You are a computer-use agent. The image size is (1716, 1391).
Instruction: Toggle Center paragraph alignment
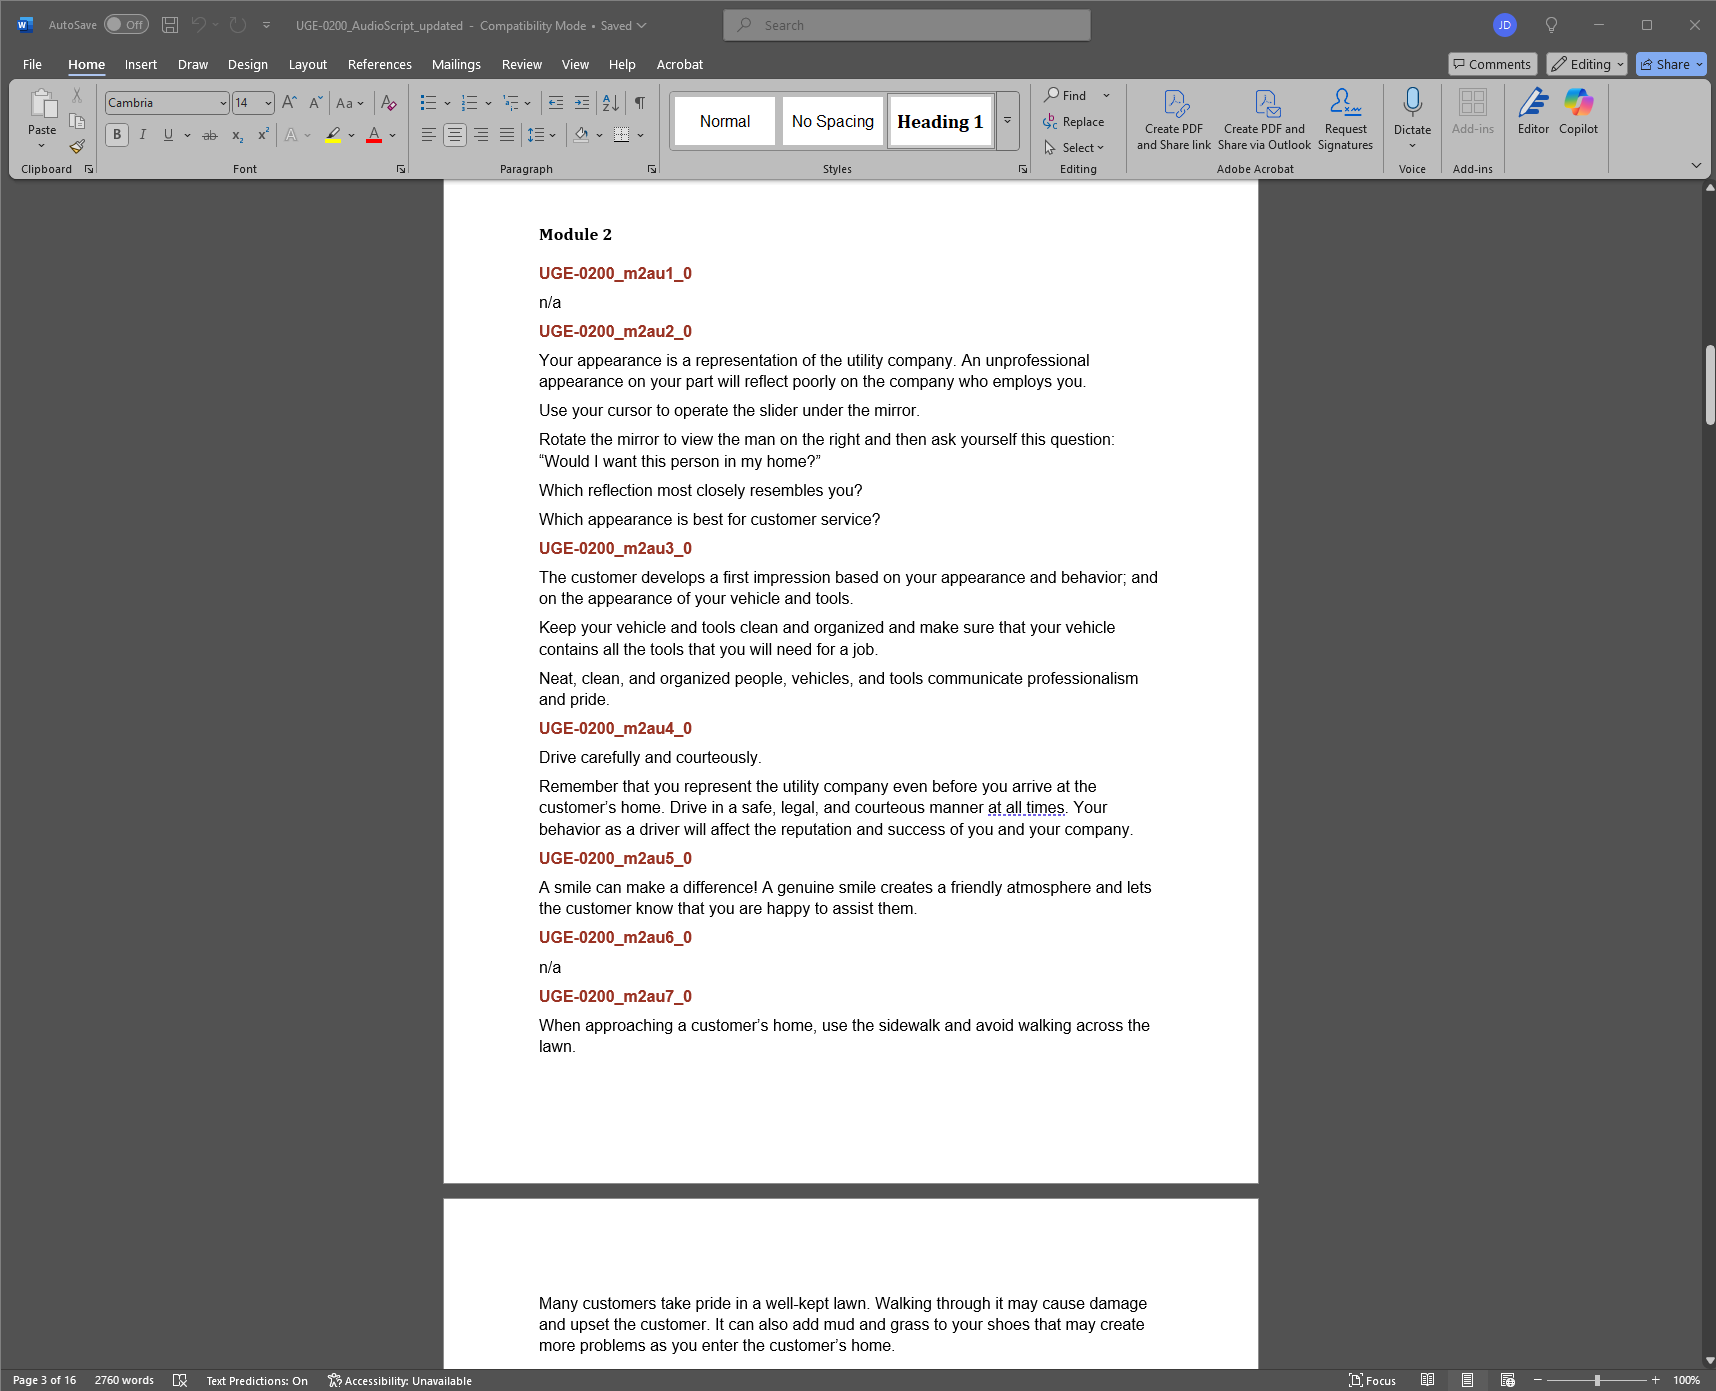click(x=455, y=135)
